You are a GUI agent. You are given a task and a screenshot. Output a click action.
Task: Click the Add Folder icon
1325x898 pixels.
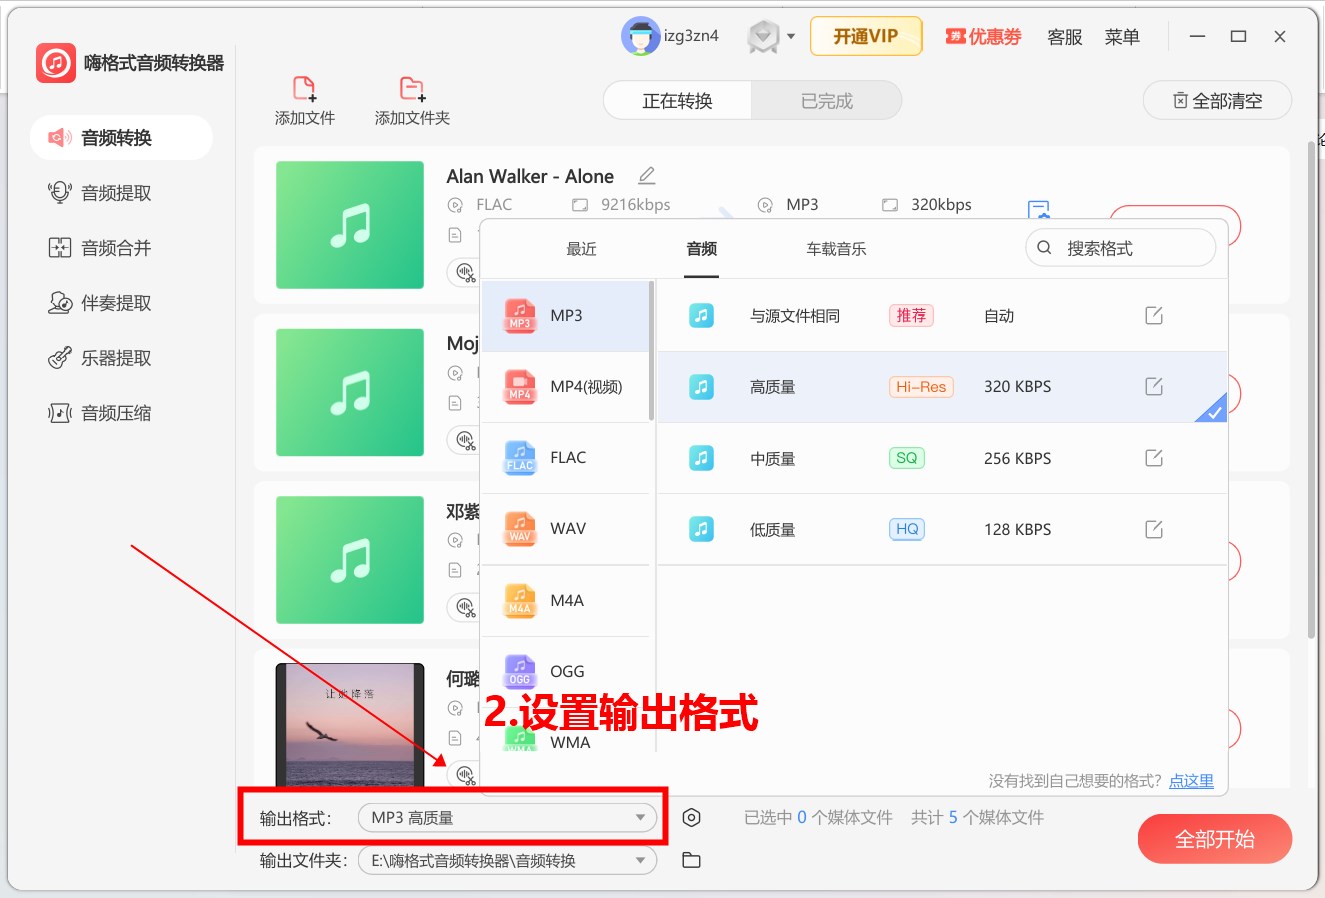[x=412, y=89]
